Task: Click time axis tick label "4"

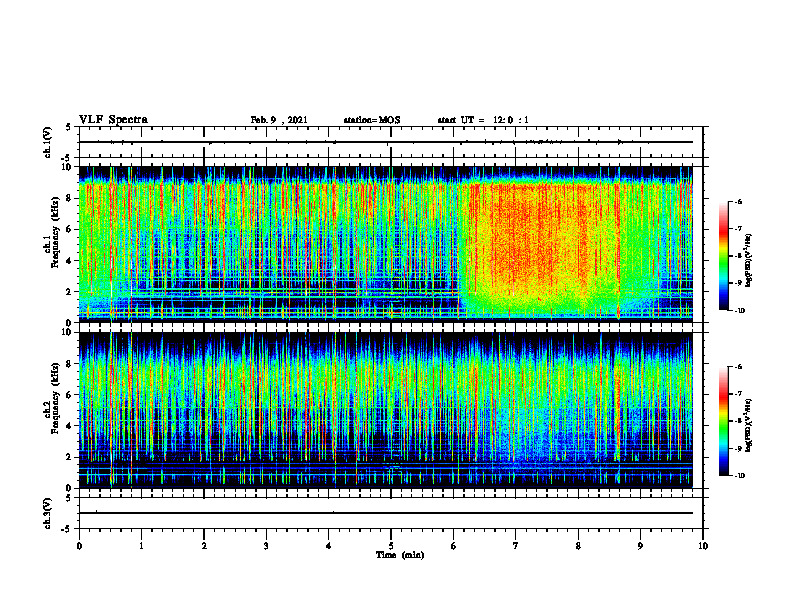Action: point(329,546)
